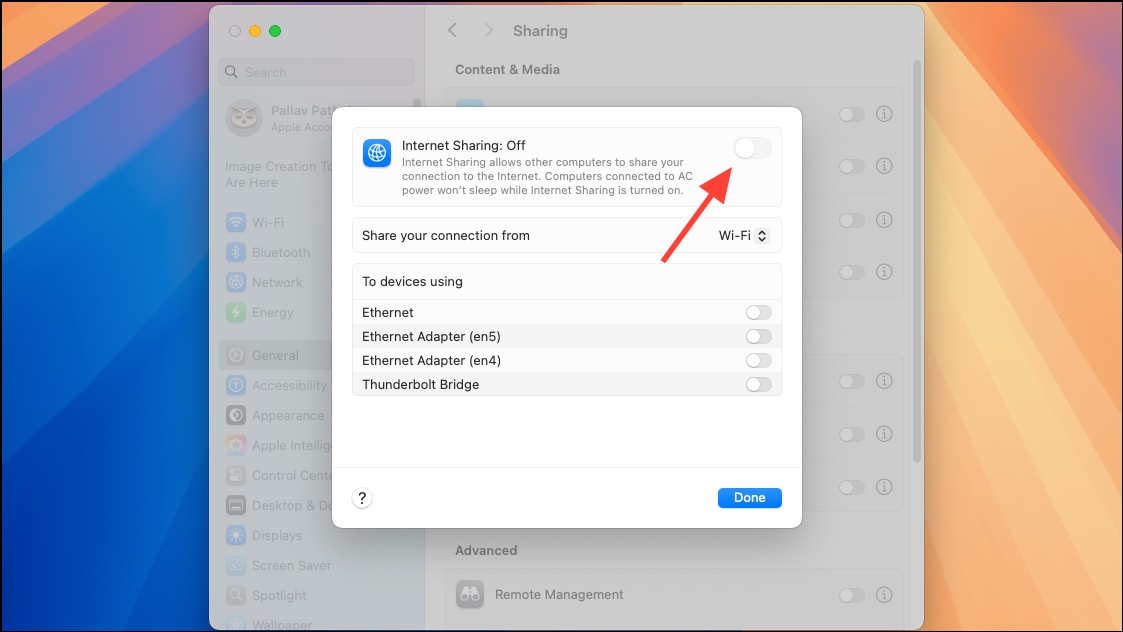Click the Remote Management binoculars icon
1123x632 pixels.
click(x=470, y=595)
